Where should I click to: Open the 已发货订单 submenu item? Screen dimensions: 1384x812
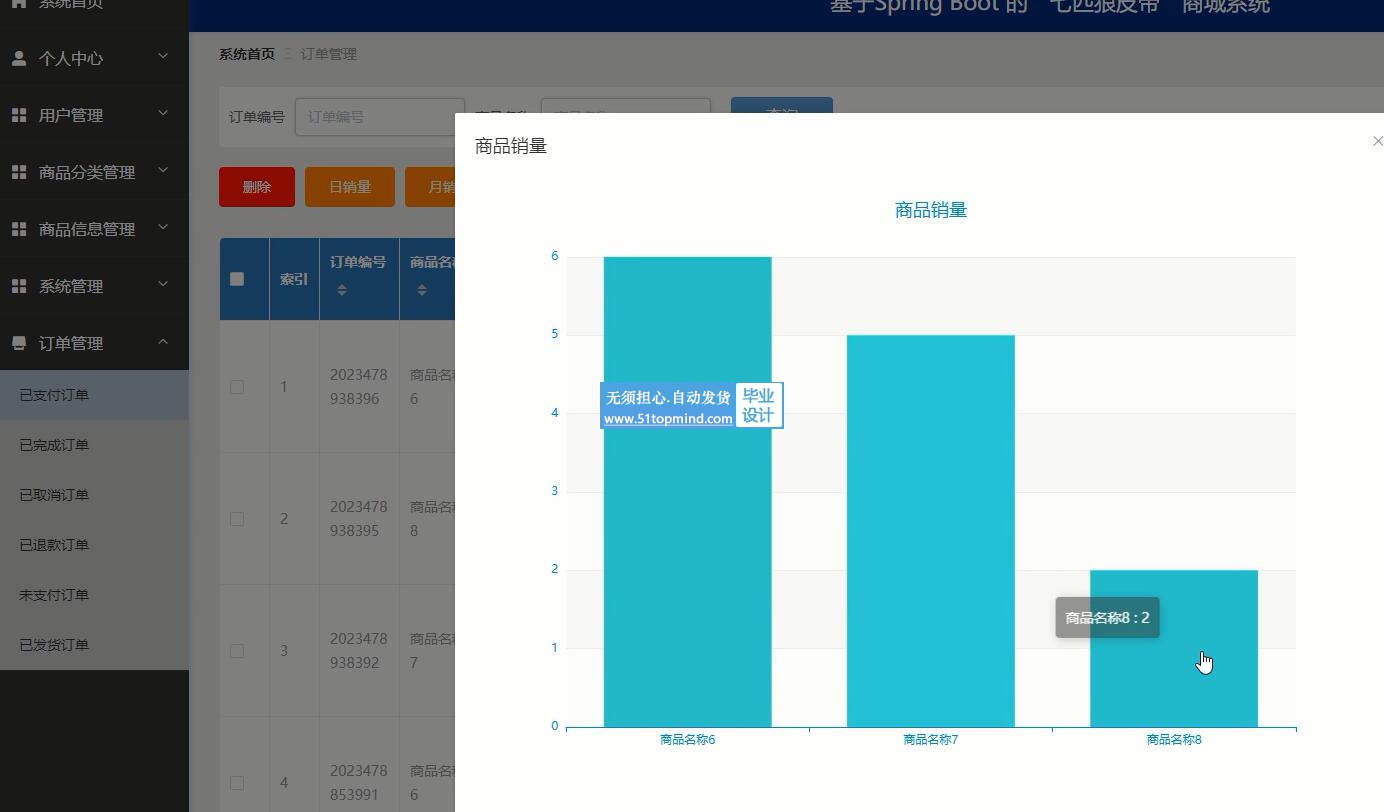94,645
